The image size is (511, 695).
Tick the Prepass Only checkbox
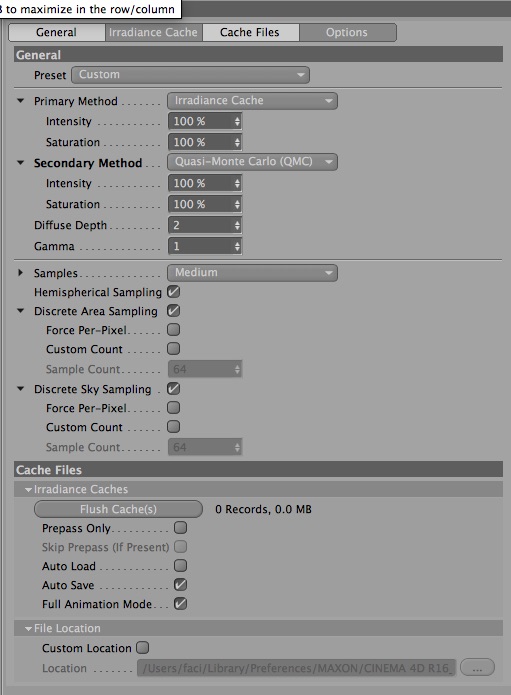(180, 527)
